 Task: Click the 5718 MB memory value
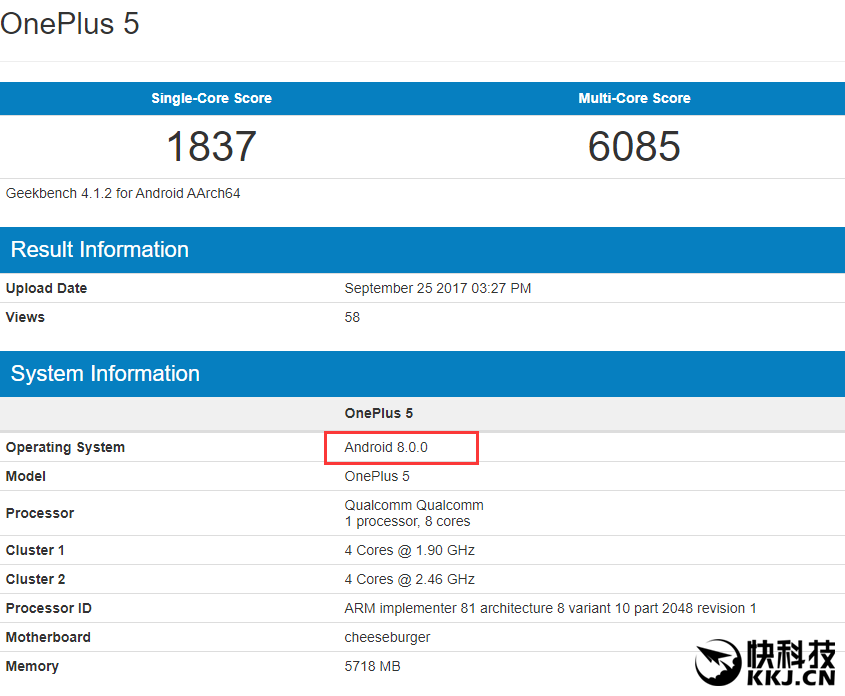(x=372, y=666)
